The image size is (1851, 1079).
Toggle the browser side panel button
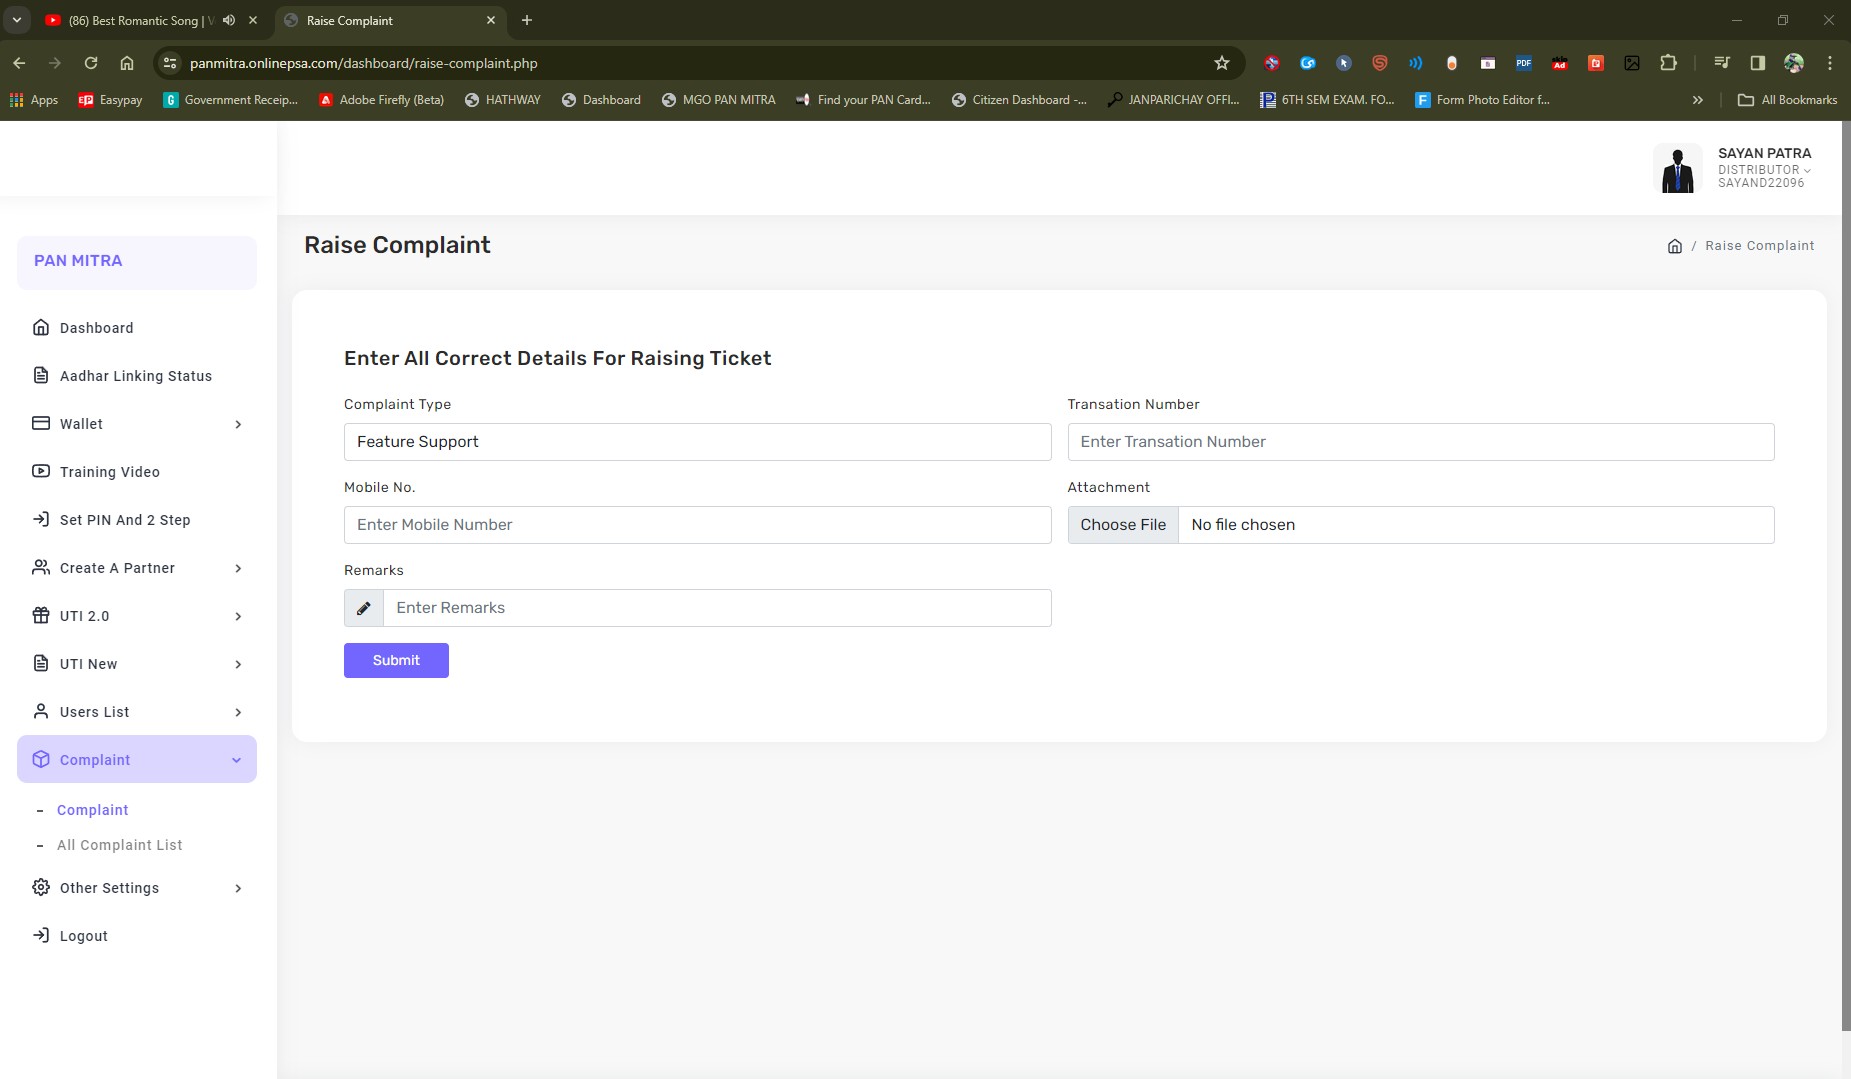click(x=1757, y=63)
